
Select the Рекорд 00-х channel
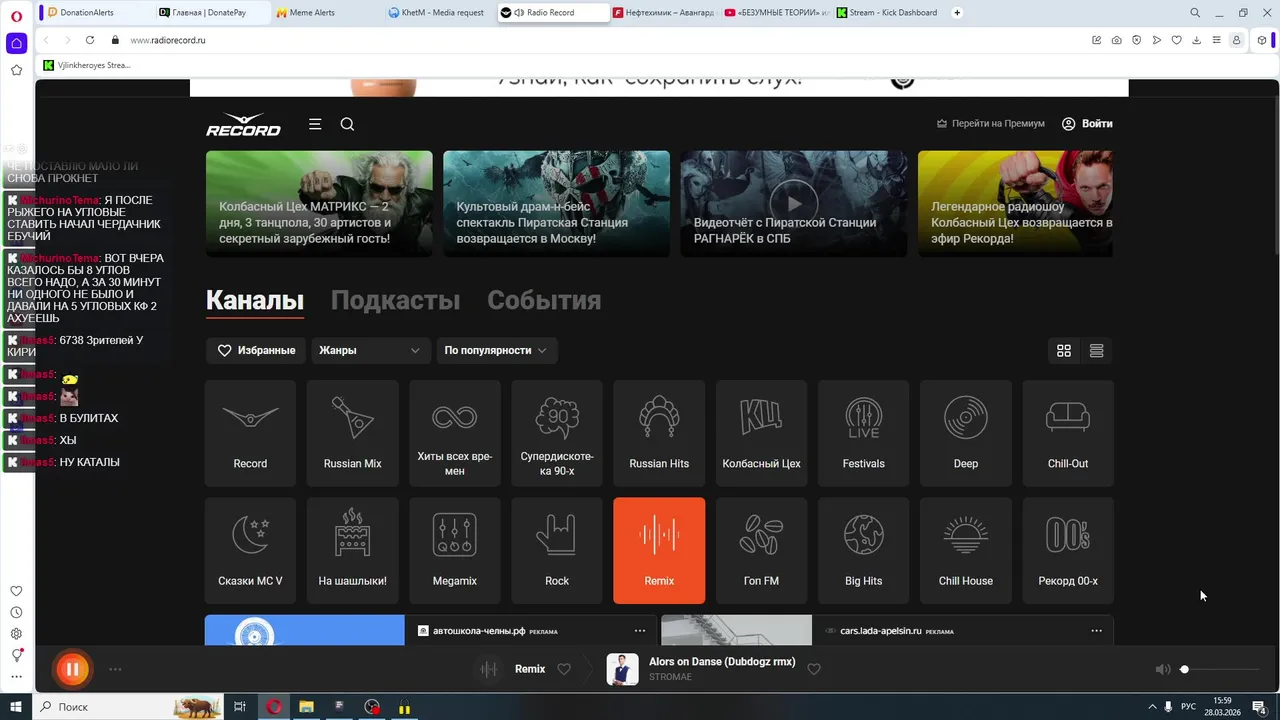click(x=1068, y=551)
